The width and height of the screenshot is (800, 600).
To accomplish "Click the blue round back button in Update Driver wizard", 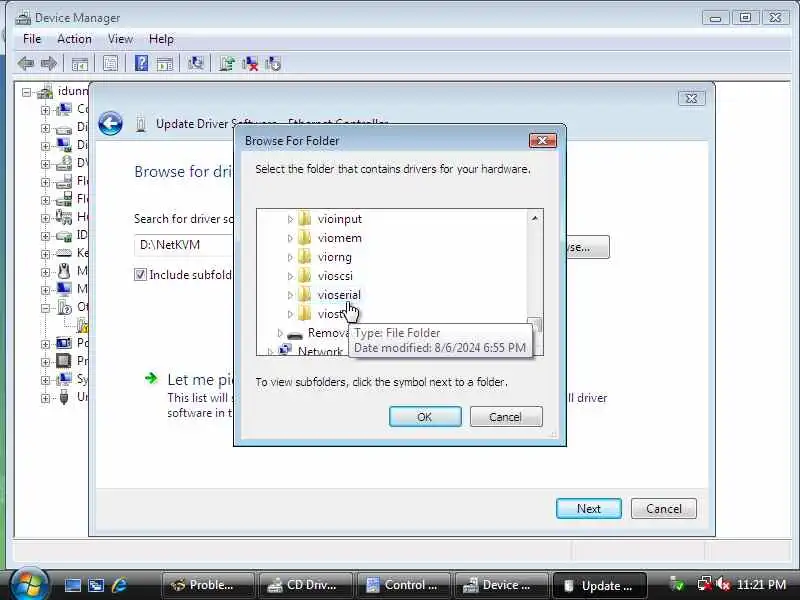I will tap(110, 123).
